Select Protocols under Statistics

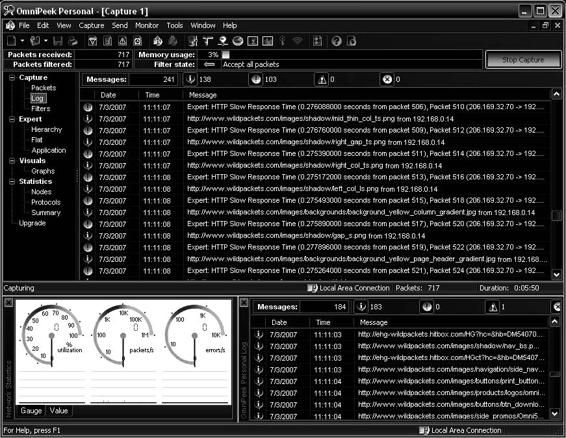(x=46, y=202)
